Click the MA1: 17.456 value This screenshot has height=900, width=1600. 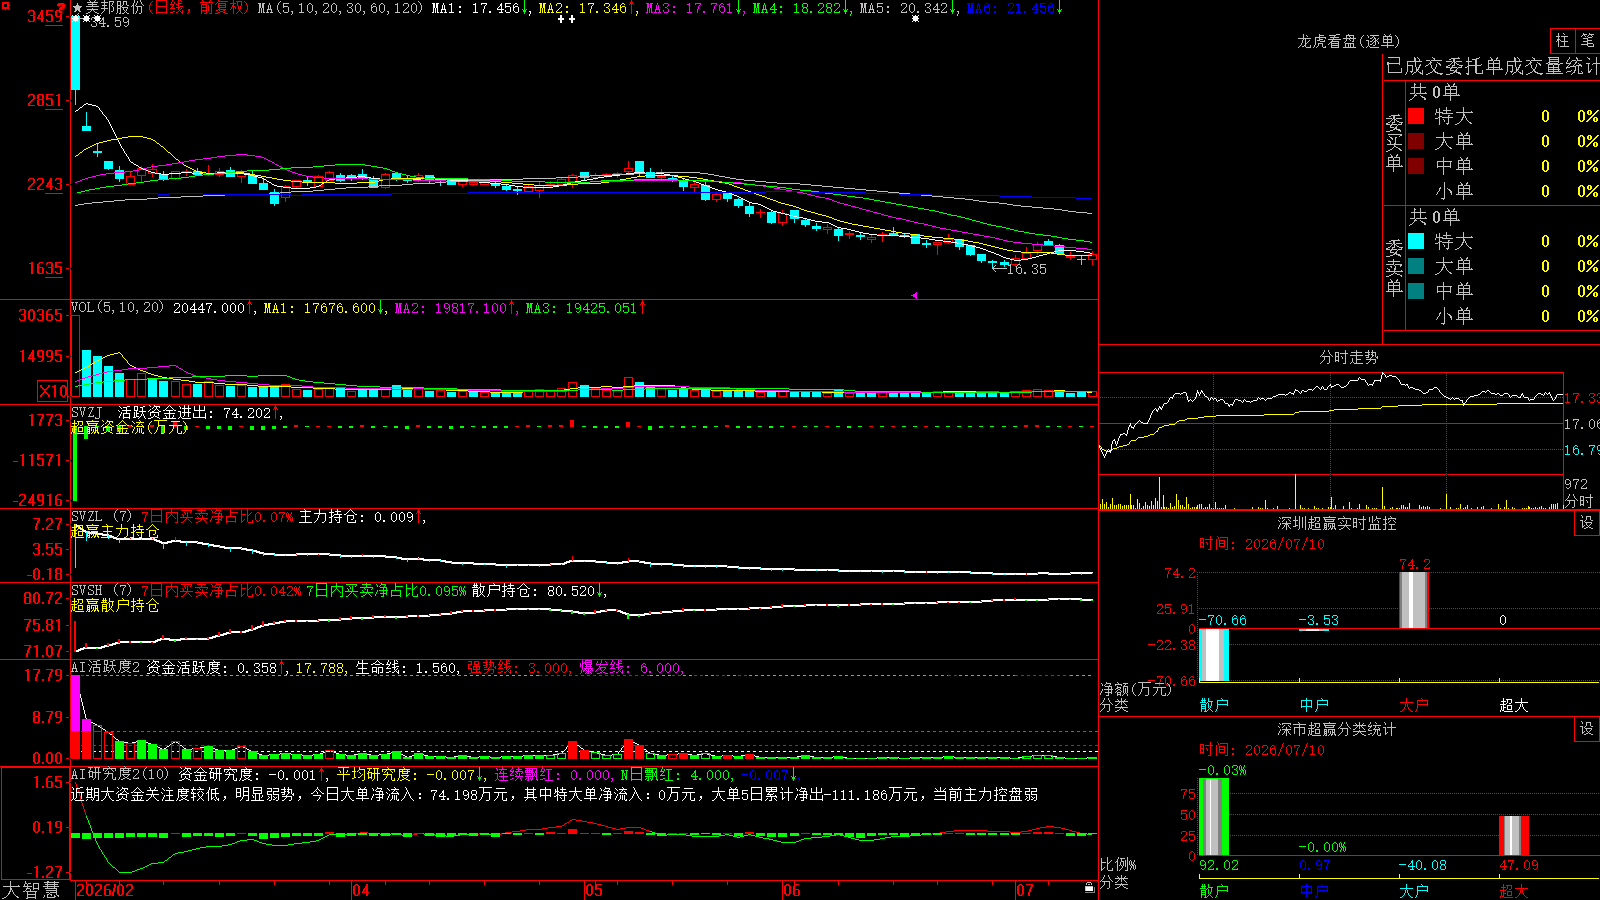tap(480, 8)
